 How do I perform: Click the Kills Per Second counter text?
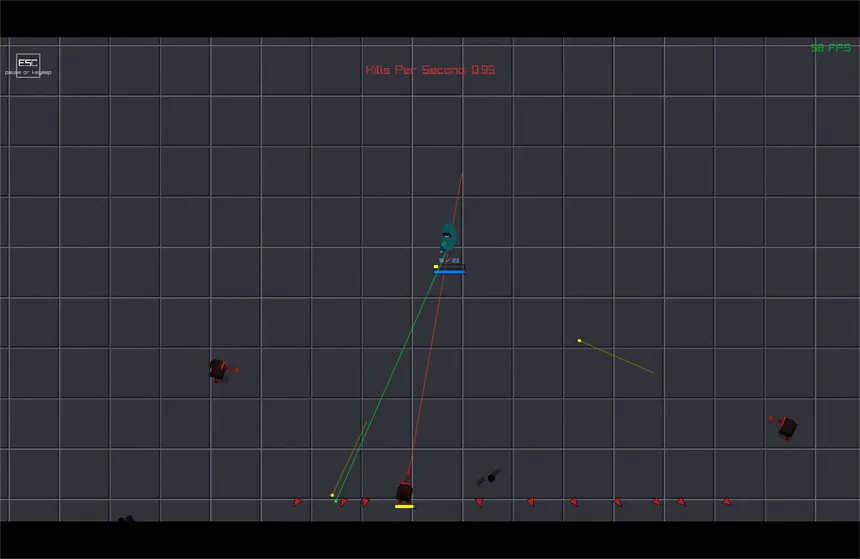pyautogui.click(x=430, y=70)
